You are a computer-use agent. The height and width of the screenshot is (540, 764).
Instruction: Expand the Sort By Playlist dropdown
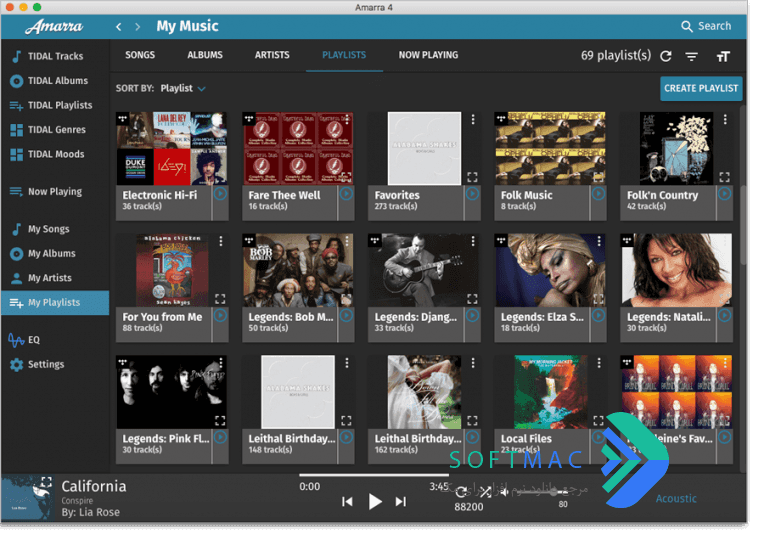[x=183, y=88]
